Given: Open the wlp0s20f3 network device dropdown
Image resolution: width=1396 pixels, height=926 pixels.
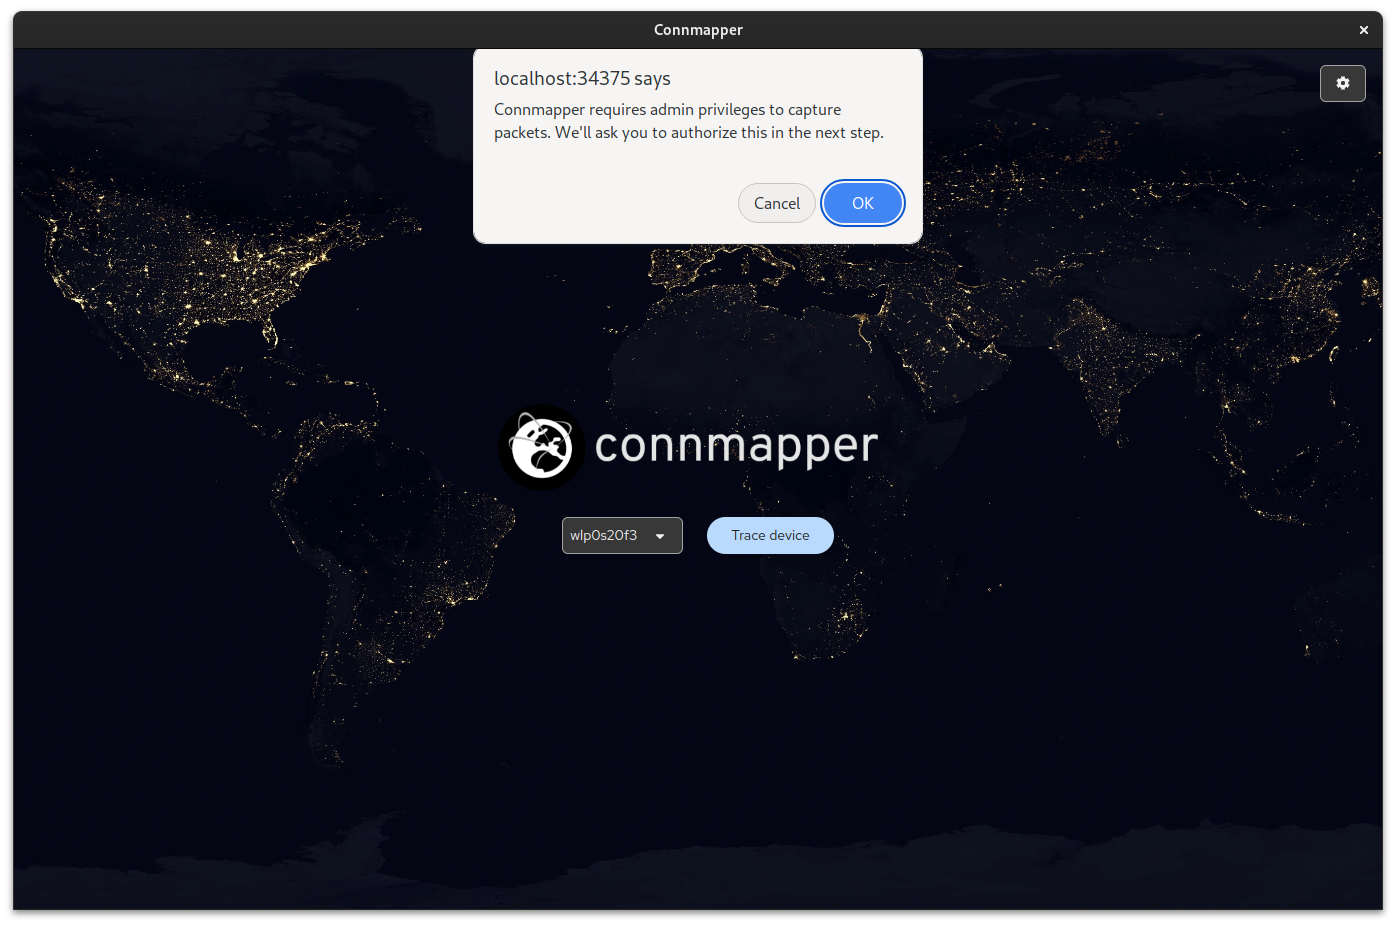Looking at the screenshot, I should tap(622, 535).
